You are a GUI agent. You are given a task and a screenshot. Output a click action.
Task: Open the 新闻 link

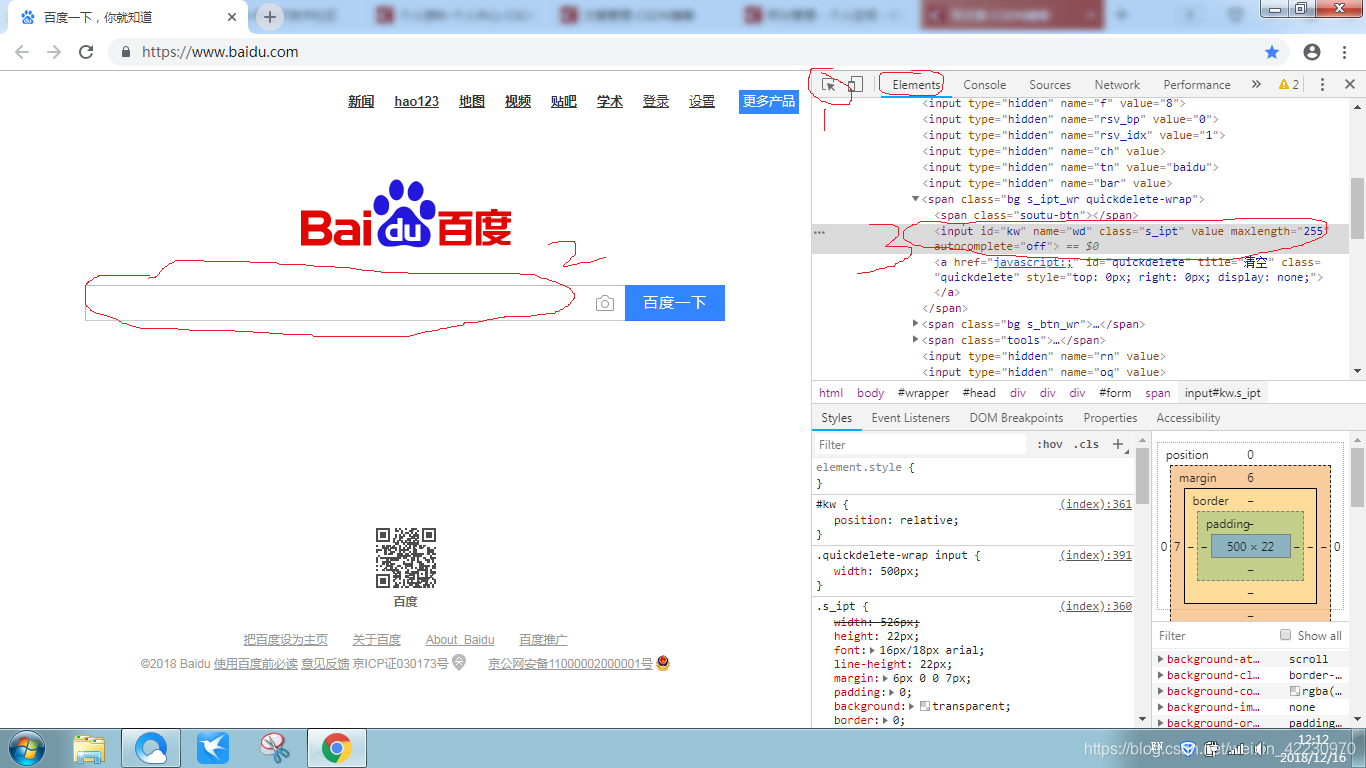click(x=361, y=101)
